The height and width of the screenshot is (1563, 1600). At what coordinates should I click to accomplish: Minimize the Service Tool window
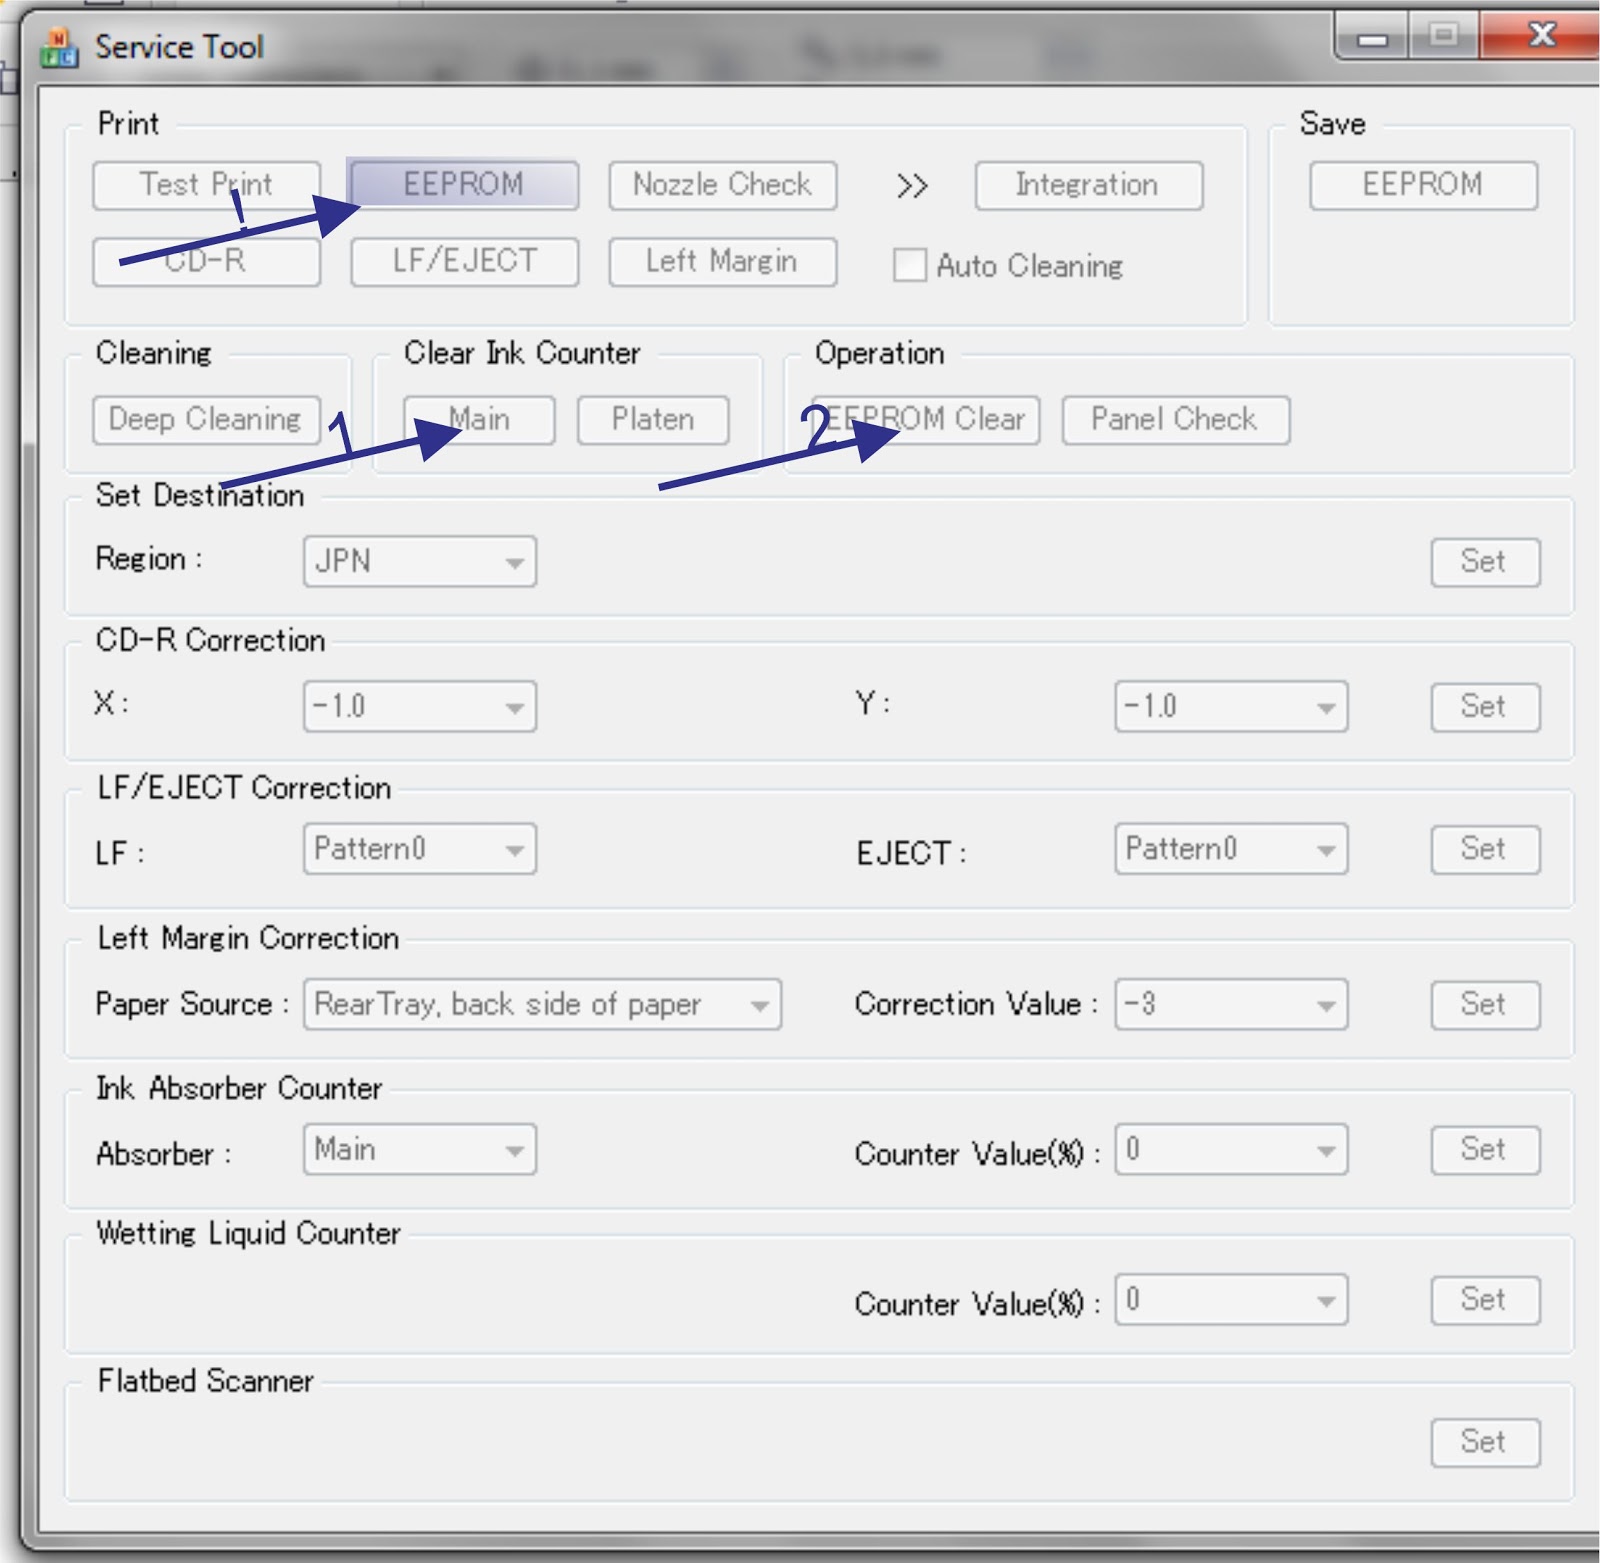click(x=1372, y=38)
